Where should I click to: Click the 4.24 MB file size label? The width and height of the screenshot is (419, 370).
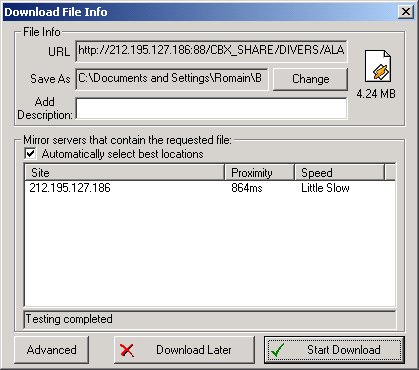tap(376, 94)
